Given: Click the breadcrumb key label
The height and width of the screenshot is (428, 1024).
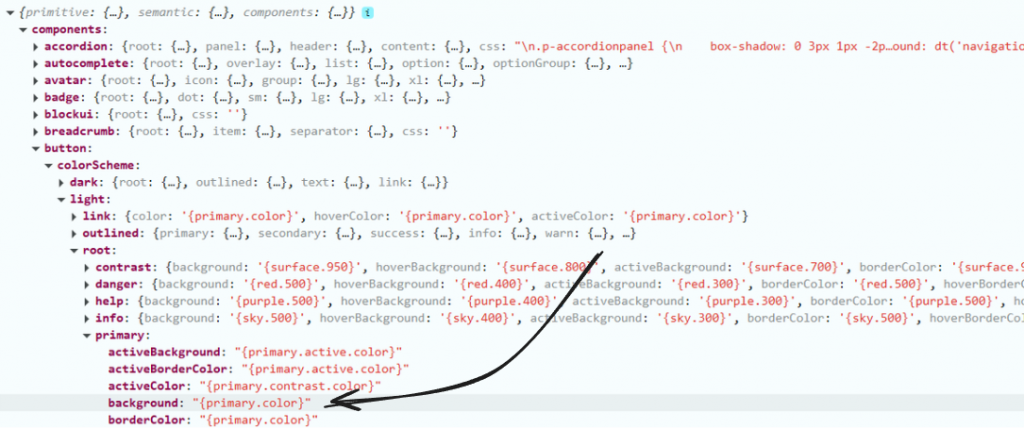Looking at the screenshot, I should 82,132.
